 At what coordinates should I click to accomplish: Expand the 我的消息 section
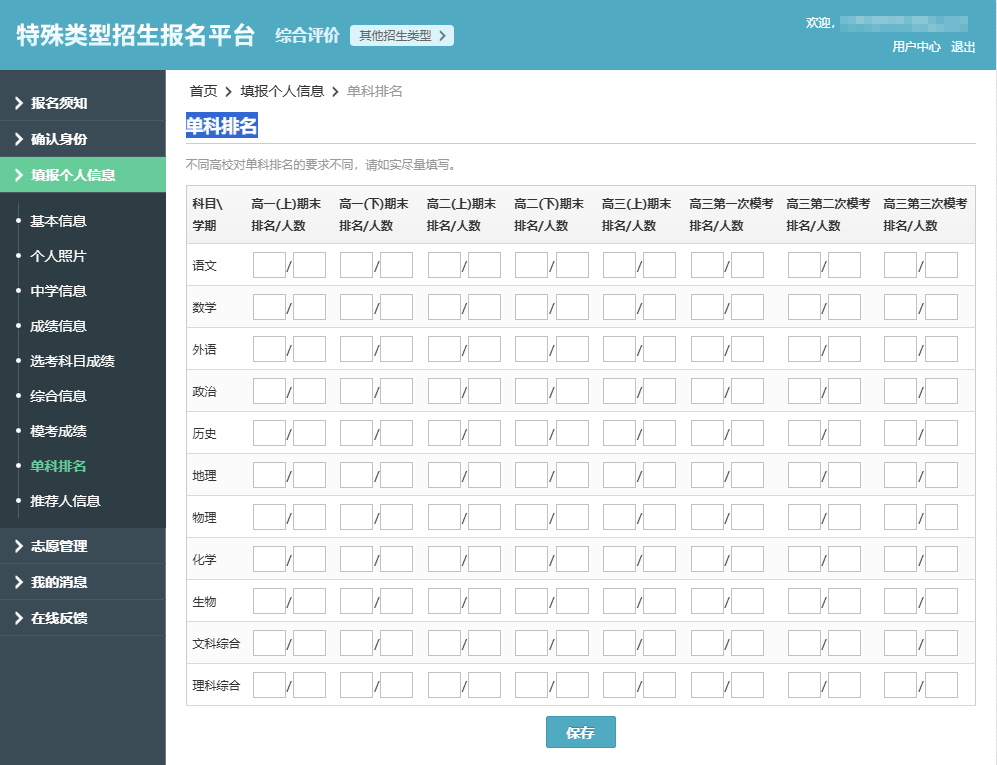pos(52,581)
